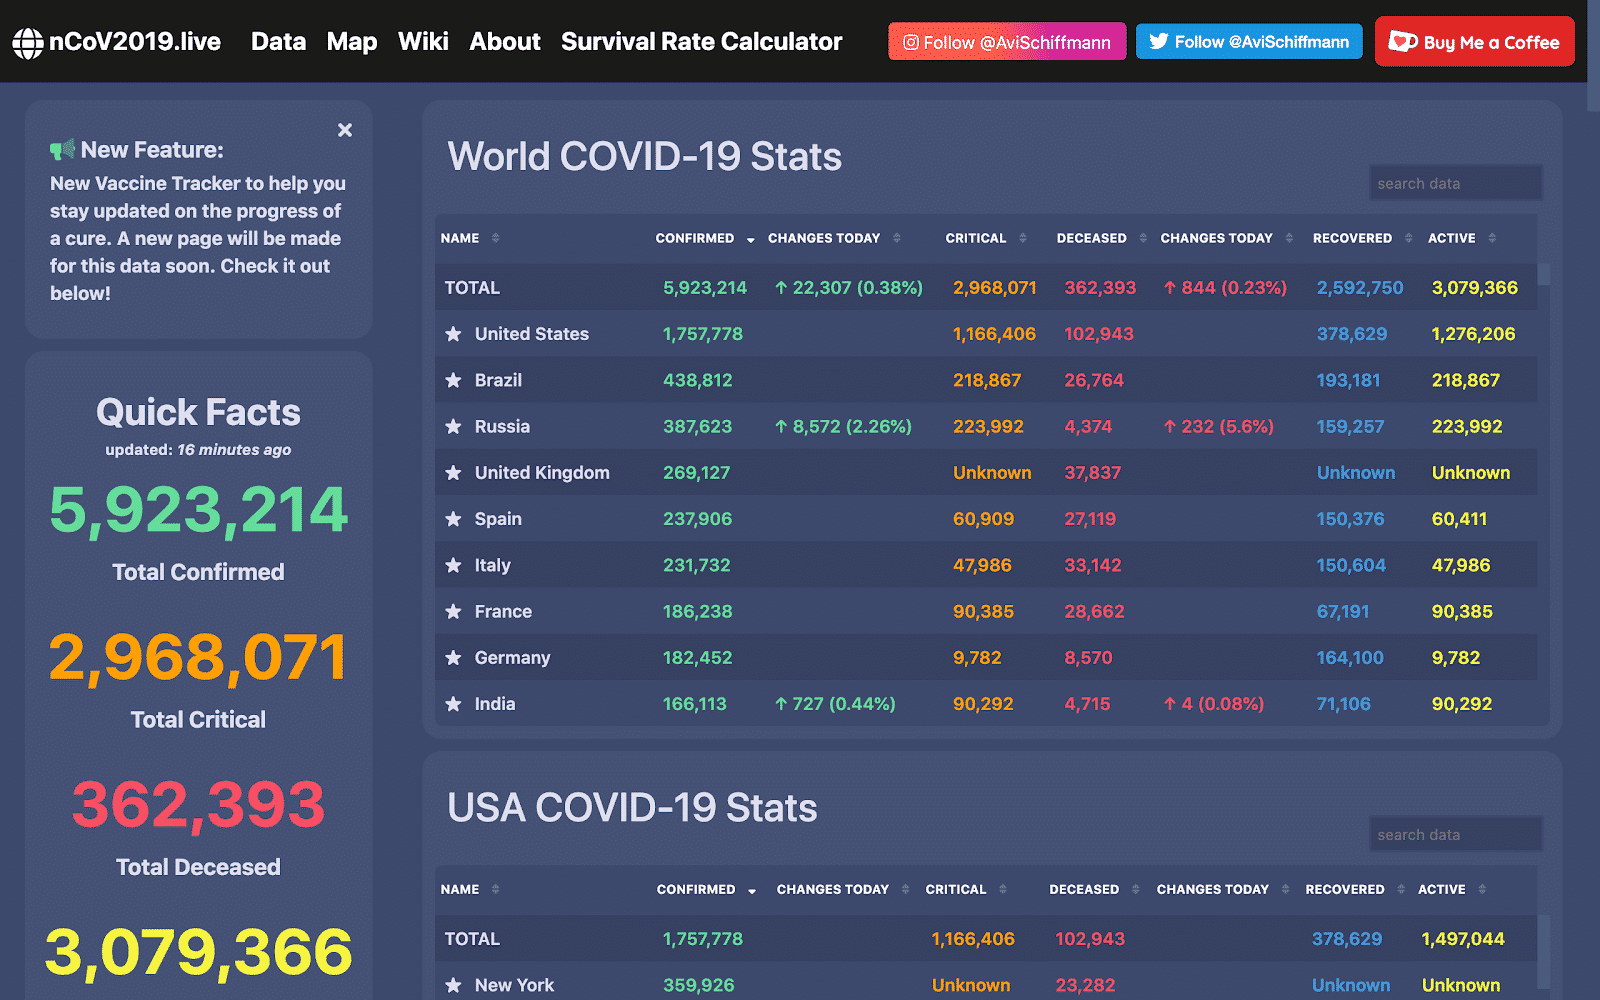Click the star icon beside India
This screenshot has height=1000, width=1600.
(454, 704)
